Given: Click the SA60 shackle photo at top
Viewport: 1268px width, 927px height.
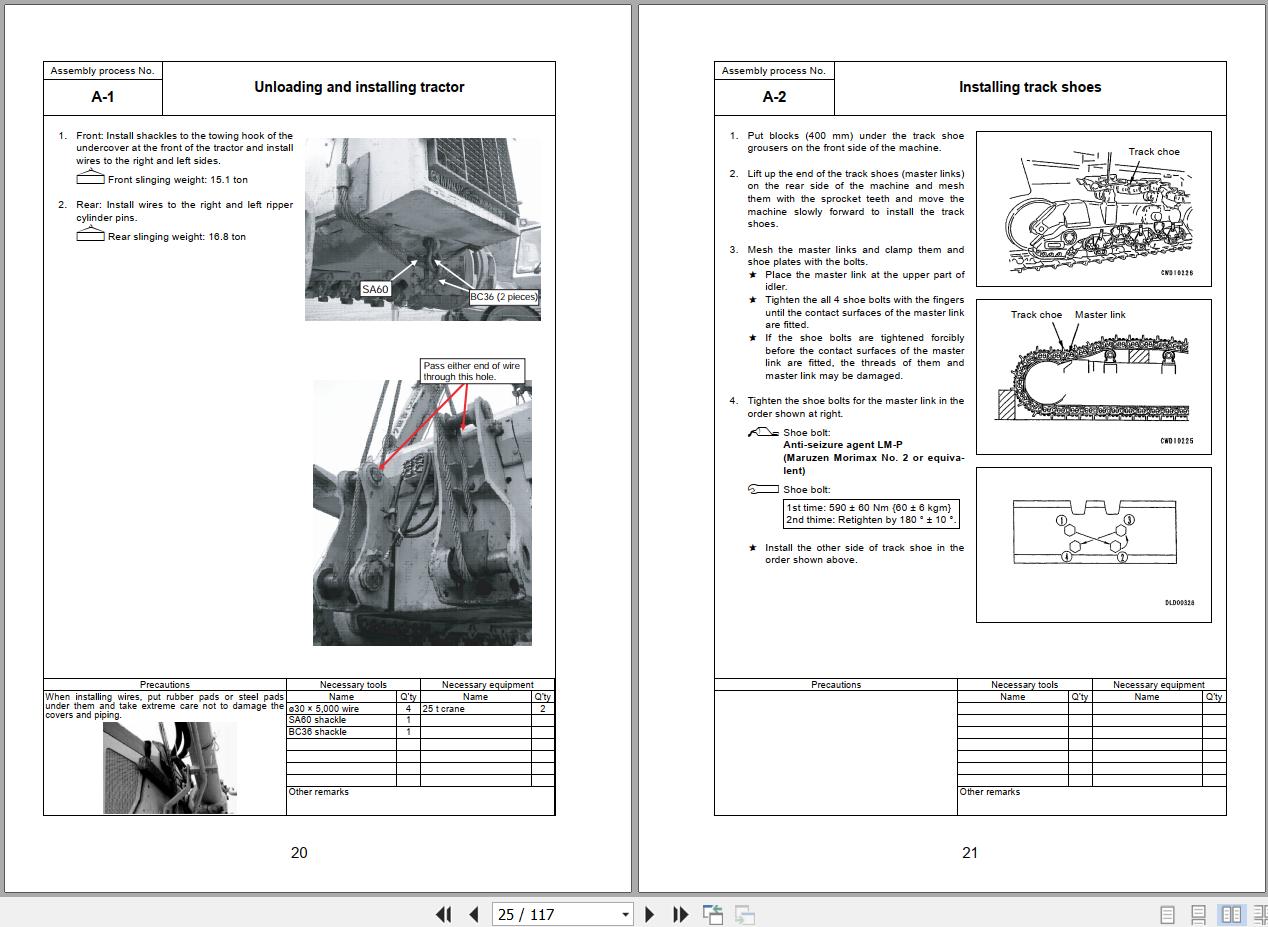Looking at the screenshot, I should click(x=422, y=229).
